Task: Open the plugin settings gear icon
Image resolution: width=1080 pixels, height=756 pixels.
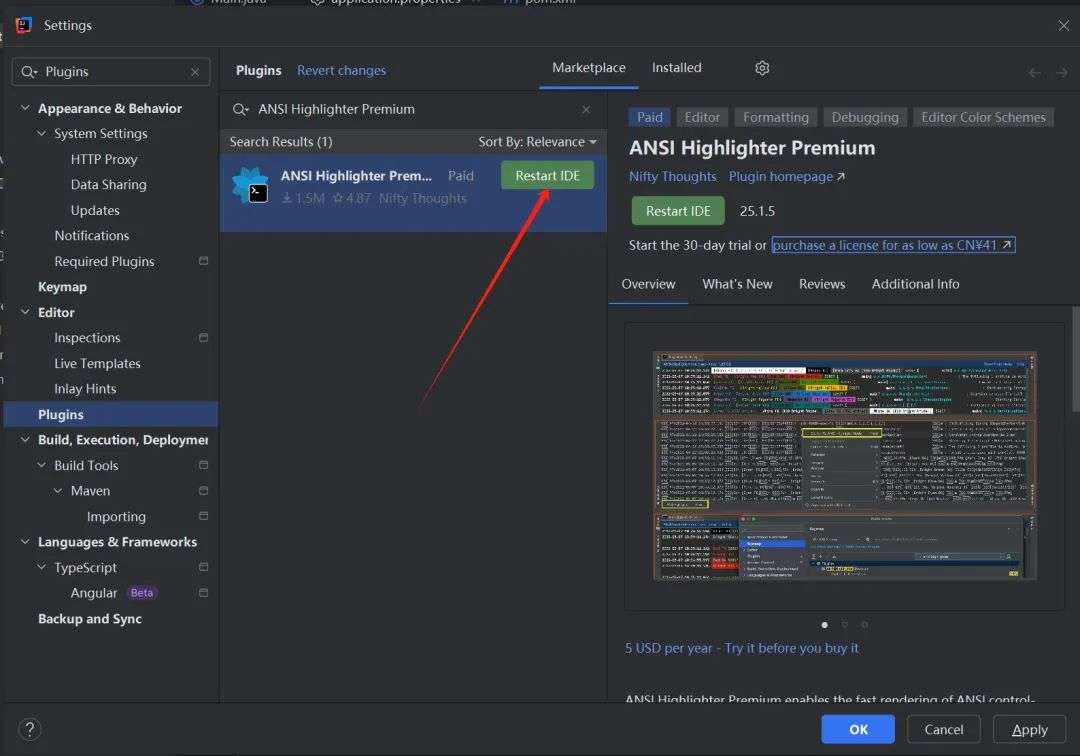Action: click(x=762, y=68)
